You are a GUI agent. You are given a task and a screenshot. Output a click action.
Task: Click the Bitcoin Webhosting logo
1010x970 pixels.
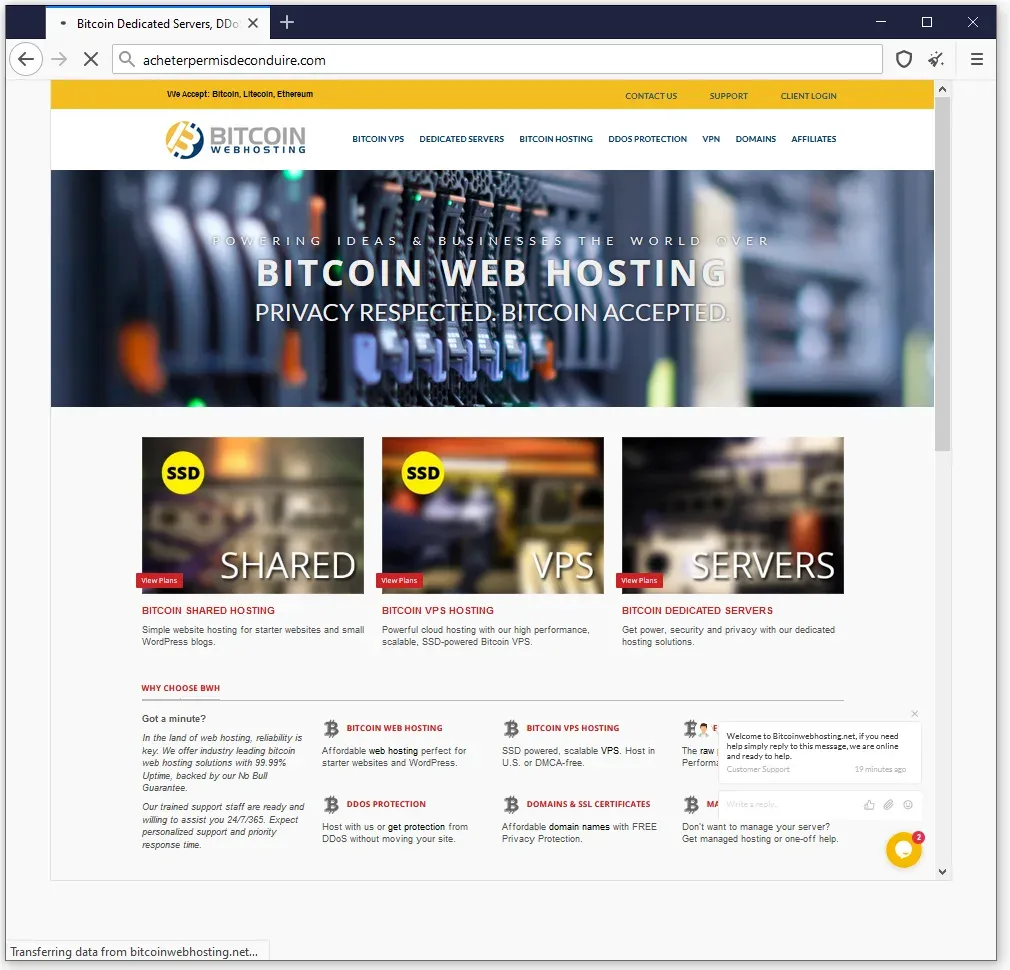click(236, 139)
